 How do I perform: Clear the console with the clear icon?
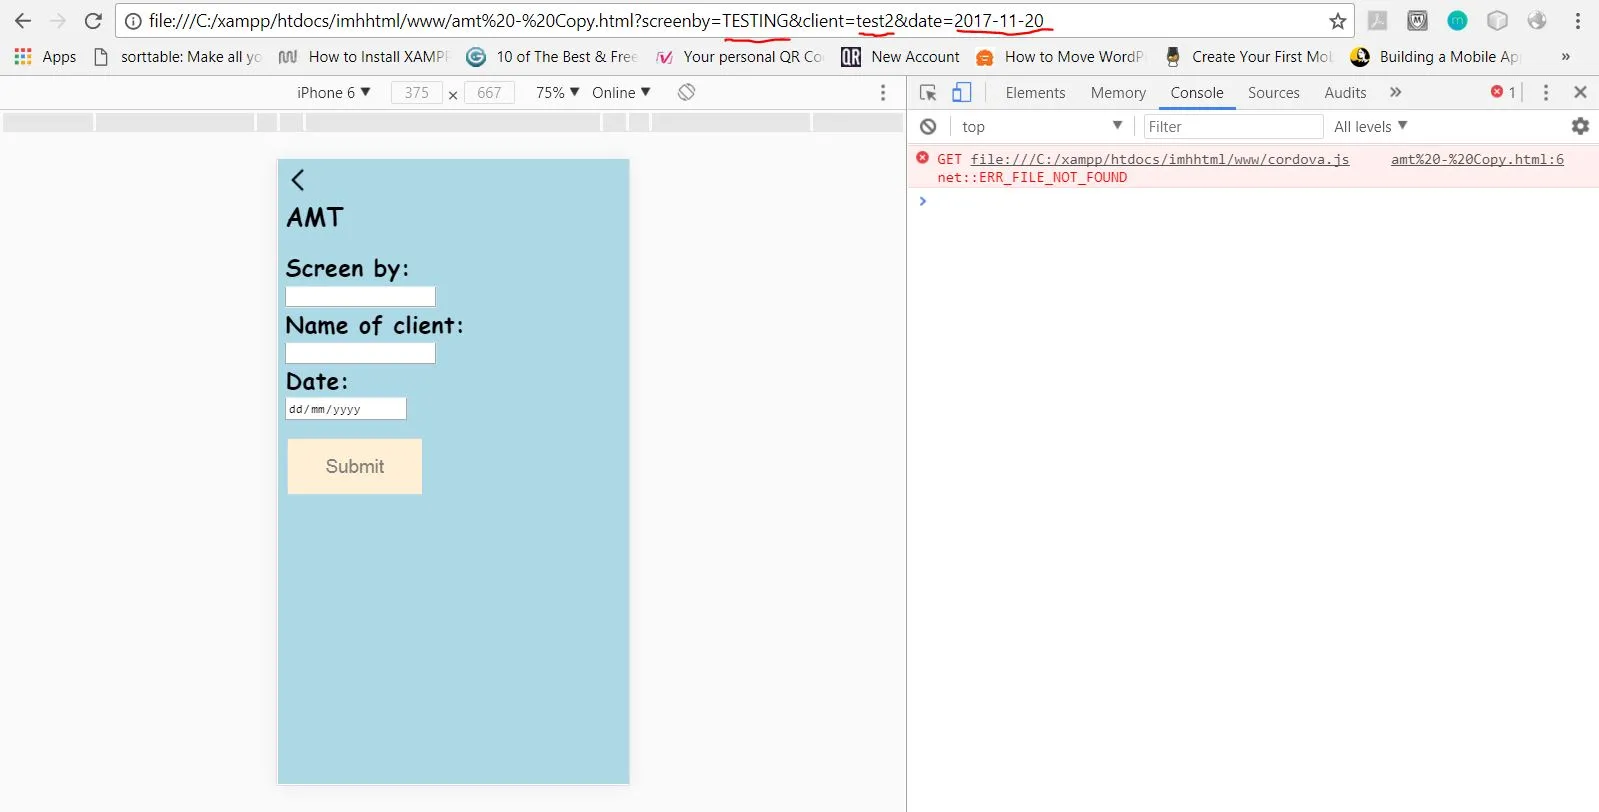tap(928, 126)
